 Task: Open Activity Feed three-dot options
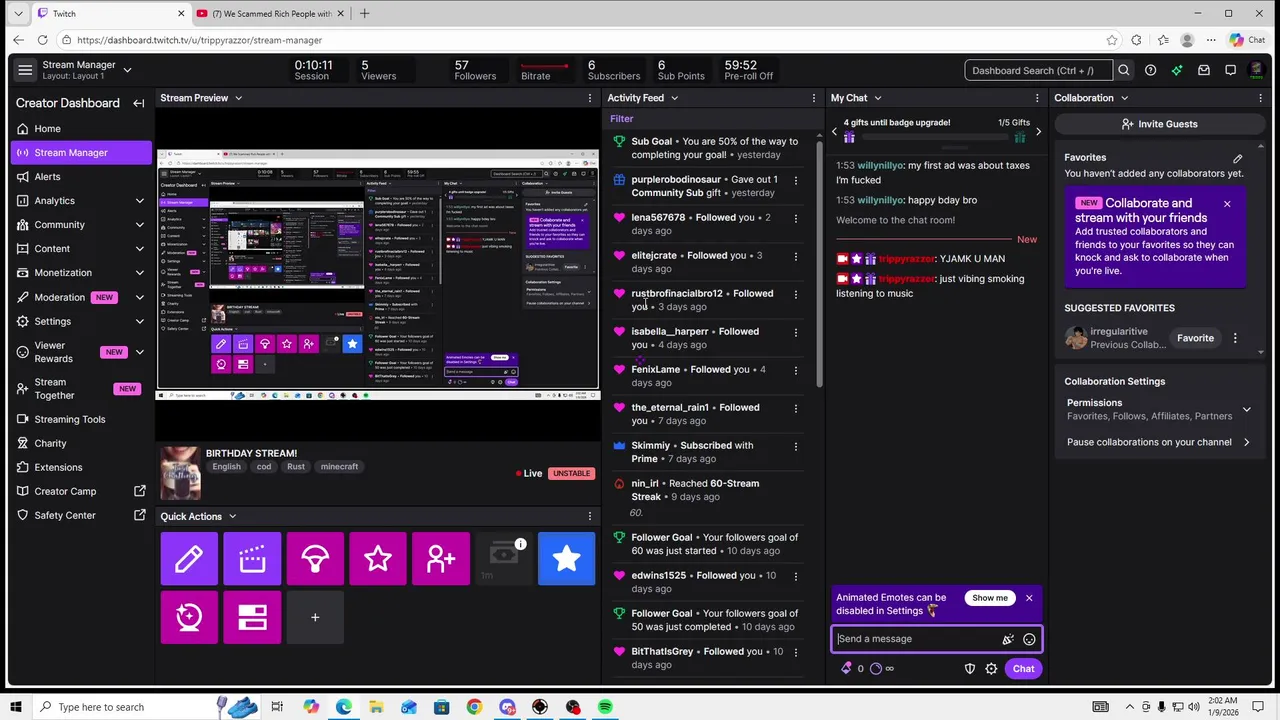point(814,98)
